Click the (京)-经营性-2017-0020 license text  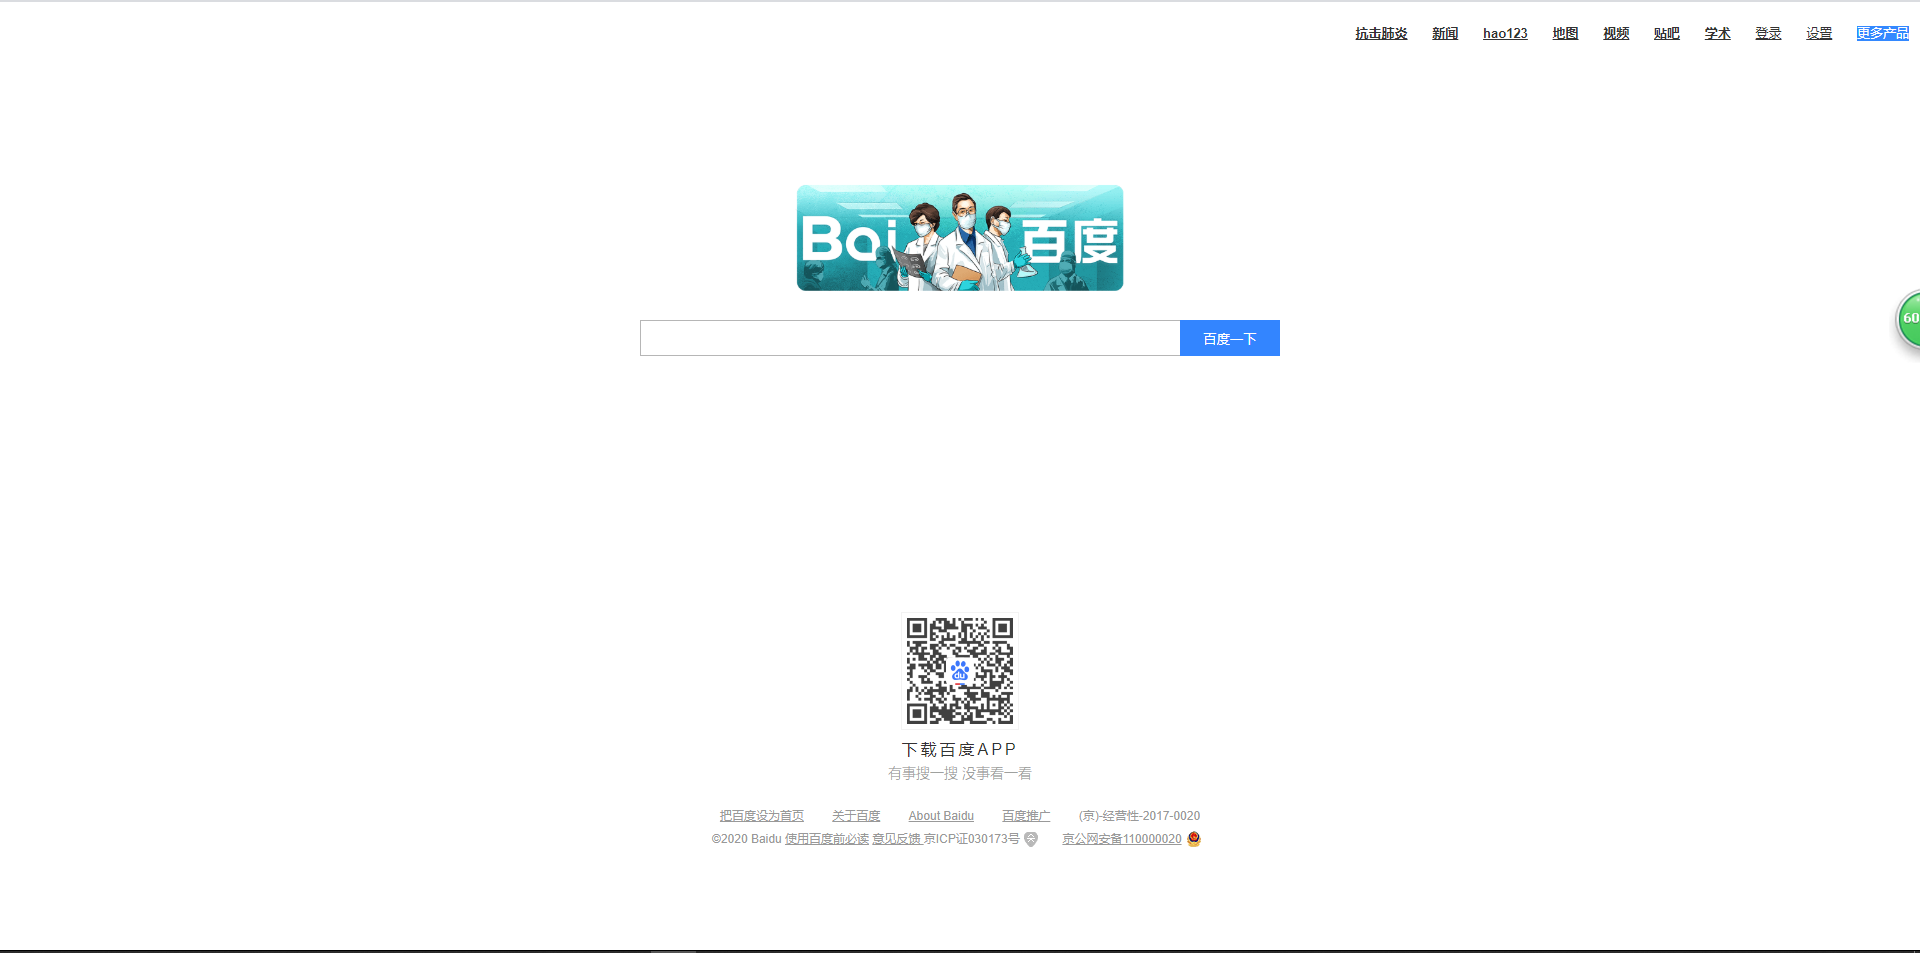click(x=1139, y=816)
